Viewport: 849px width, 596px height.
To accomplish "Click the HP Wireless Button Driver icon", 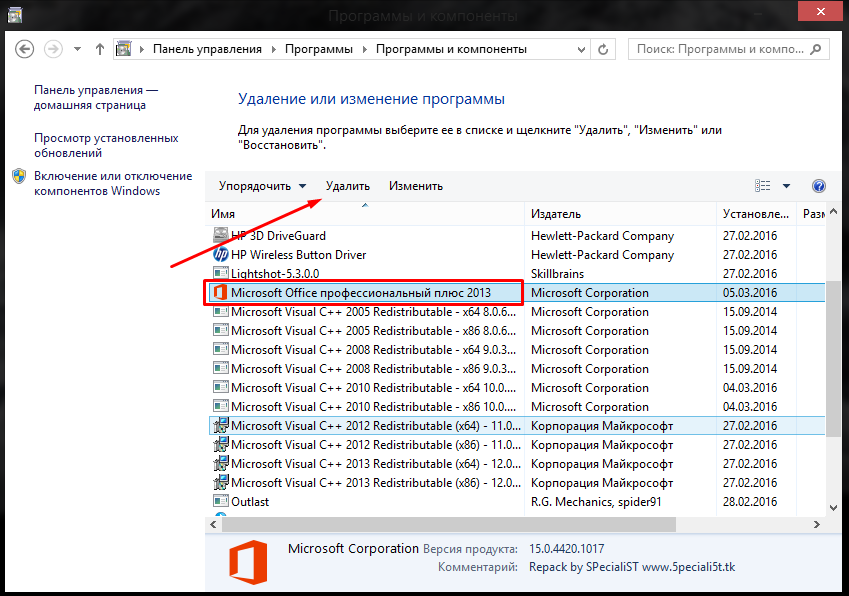I will click(221, 255).
